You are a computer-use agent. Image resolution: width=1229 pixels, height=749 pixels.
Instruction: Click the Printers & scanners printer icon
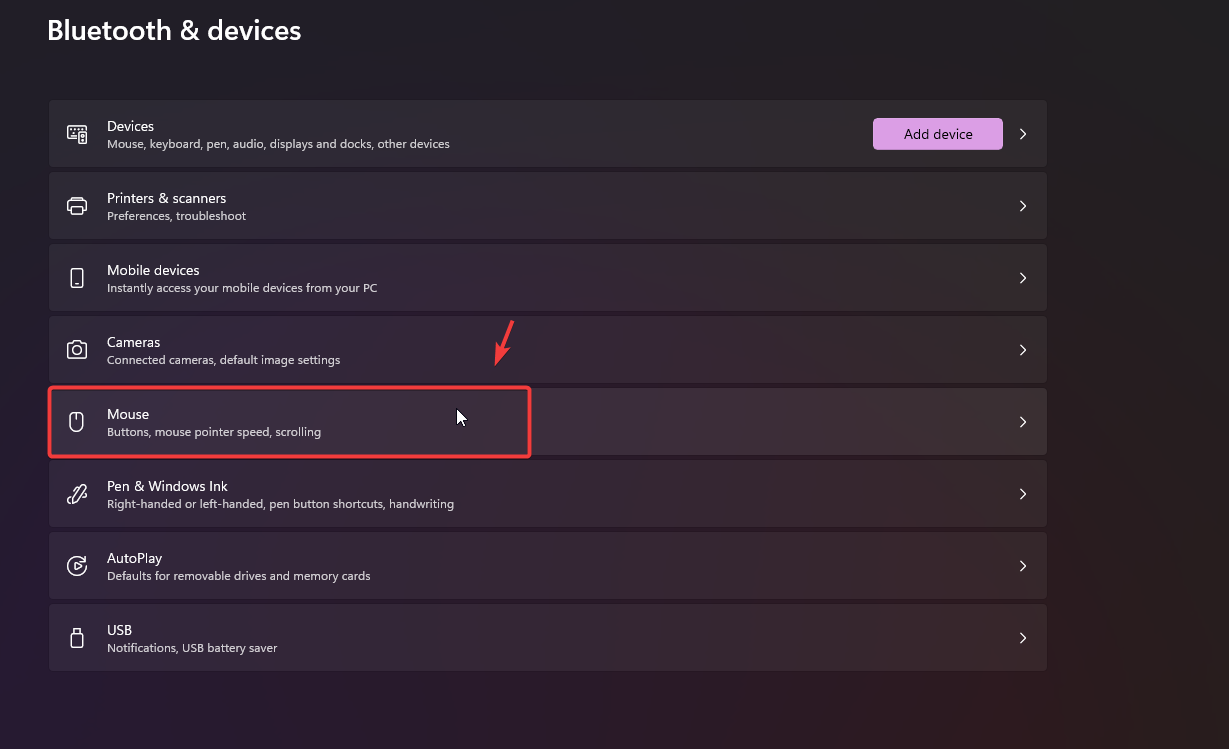click(x=77, y=206)
